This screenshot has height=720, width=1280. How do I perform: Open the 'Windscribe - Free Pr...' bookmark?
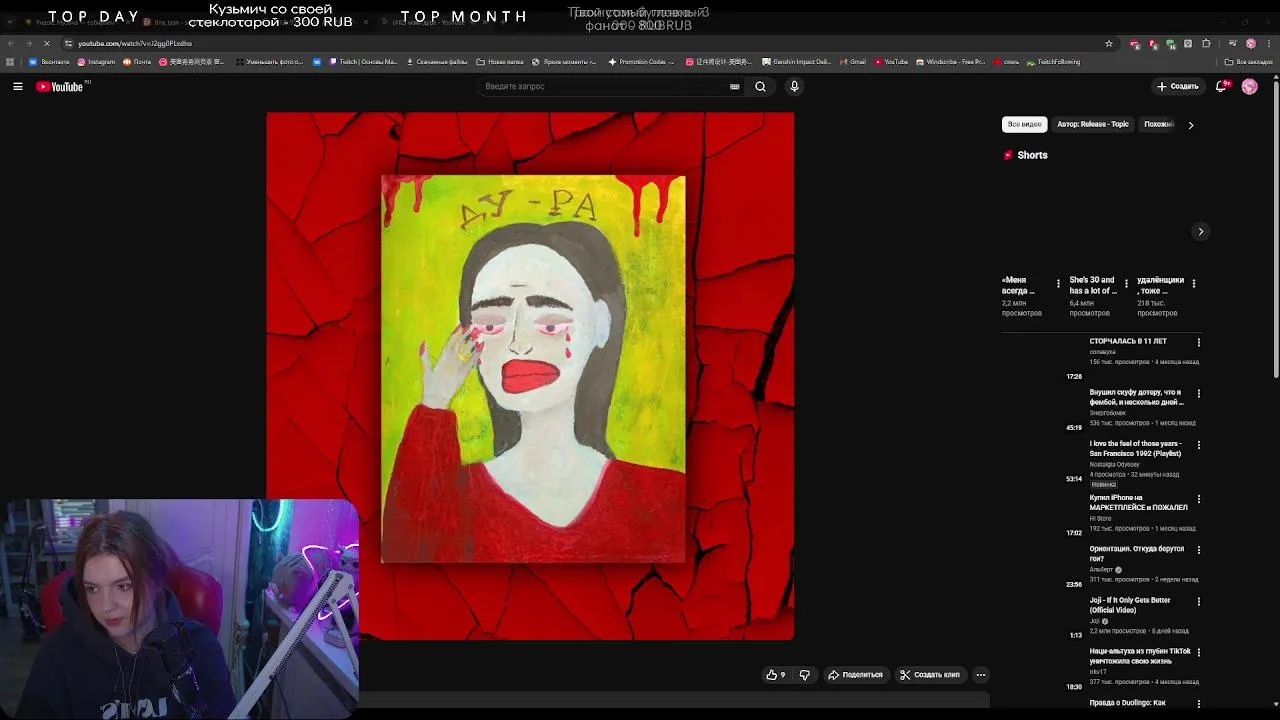[951, 62]
